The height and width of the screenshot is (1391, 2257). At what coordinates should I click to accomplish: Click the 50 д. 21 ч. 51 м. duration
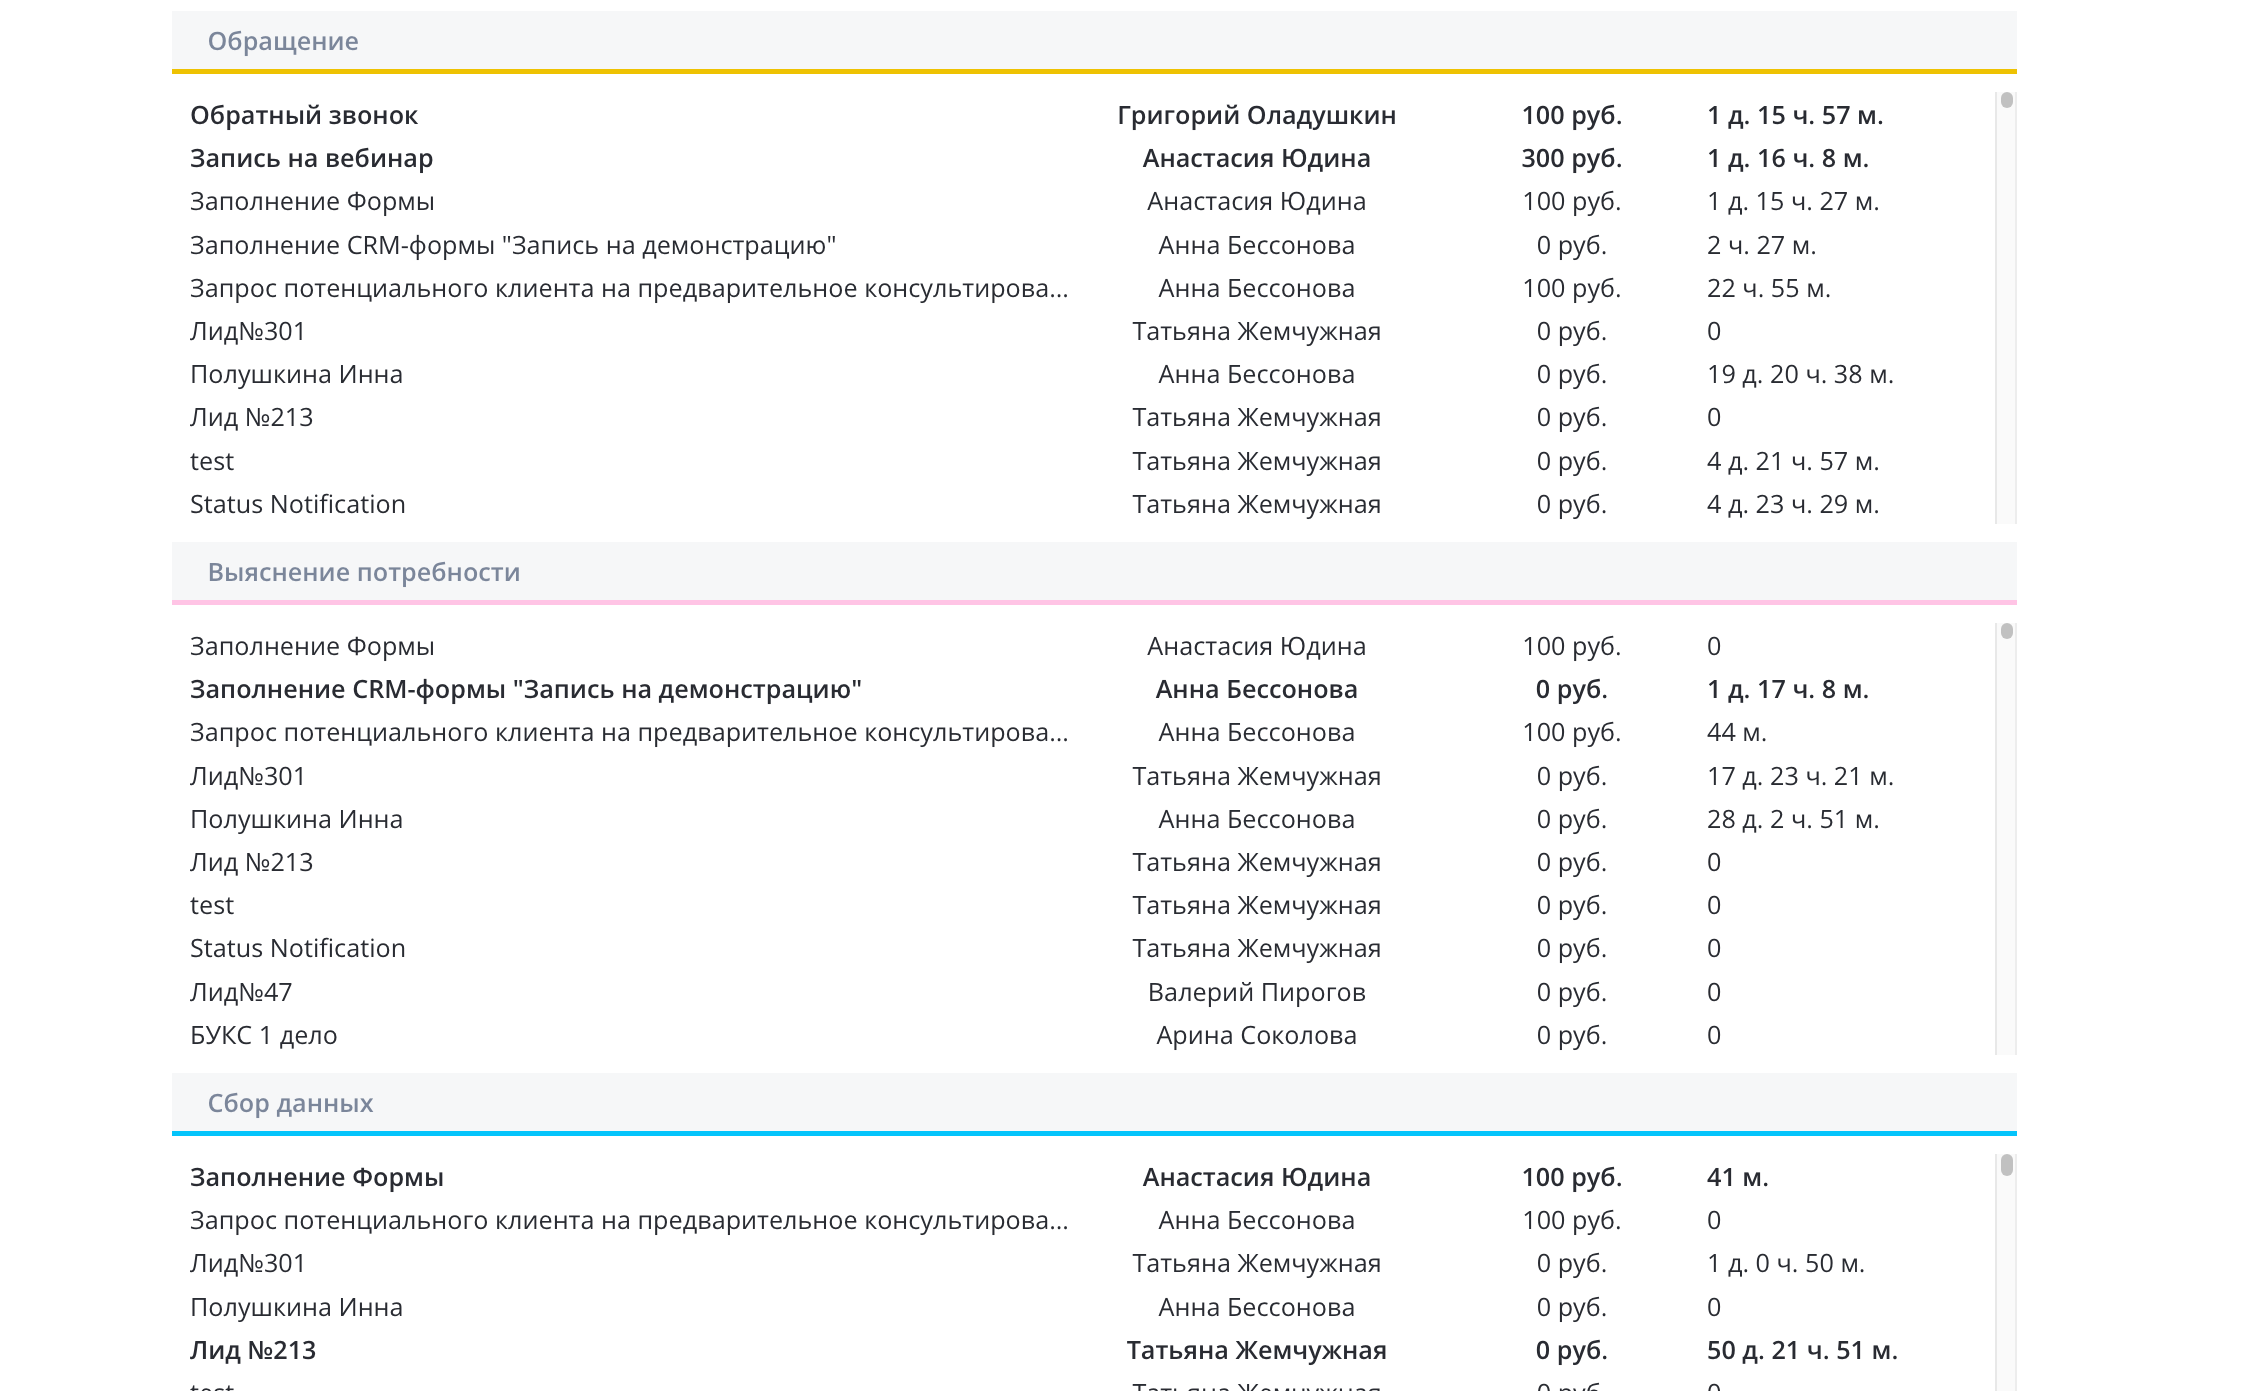1801,1350
